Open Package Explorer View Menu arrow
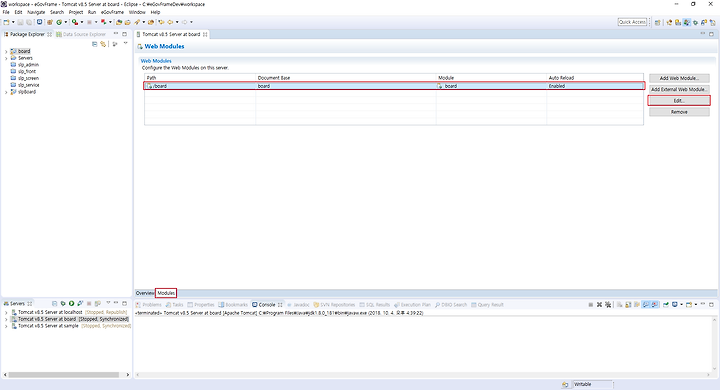The height and width of the screenshot is (390, 720). tap(125, 43)
